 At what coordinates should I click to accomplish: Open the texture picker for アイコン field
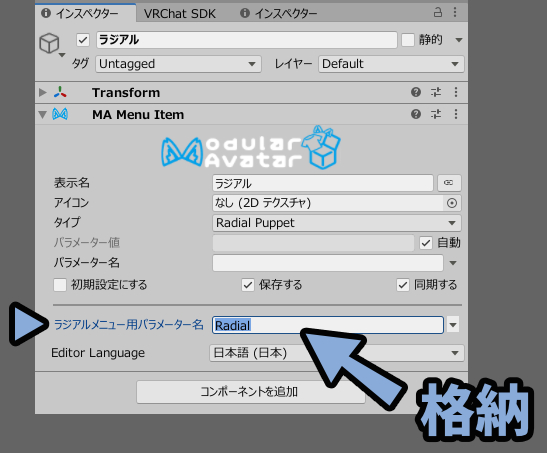[x=452, y=203]
